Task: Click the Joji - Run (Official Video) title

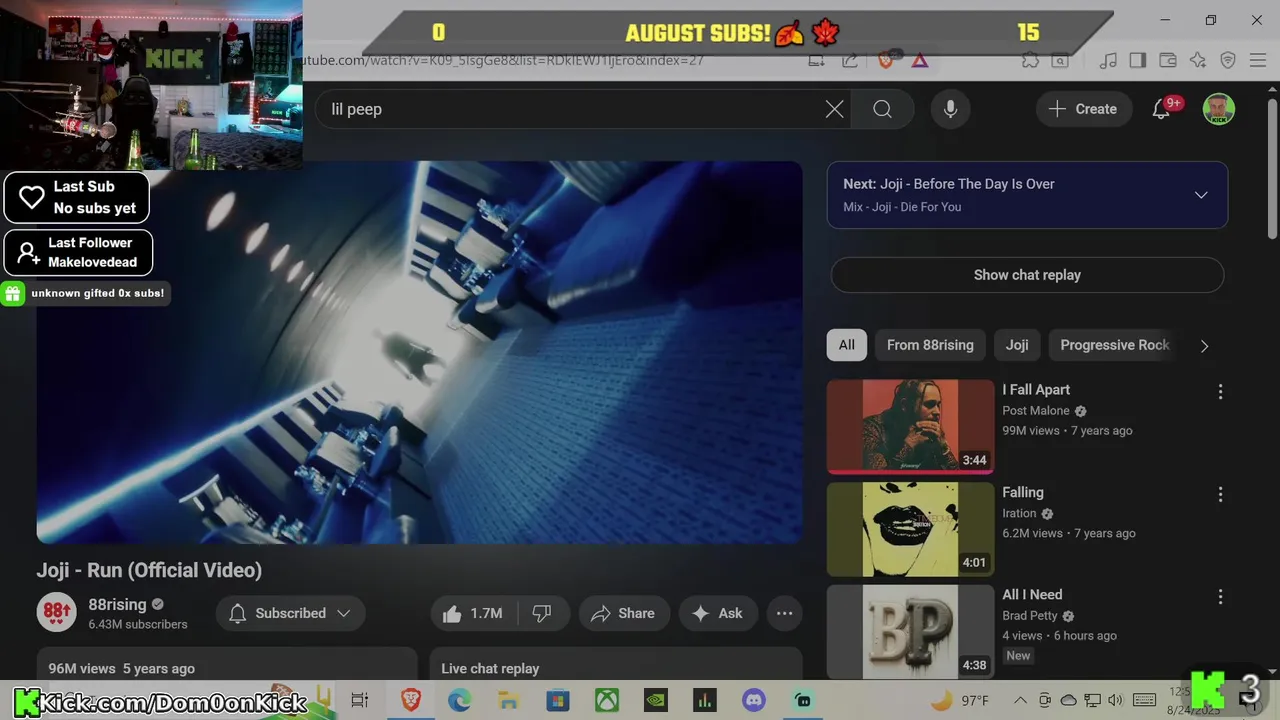Action: [149, 570]
